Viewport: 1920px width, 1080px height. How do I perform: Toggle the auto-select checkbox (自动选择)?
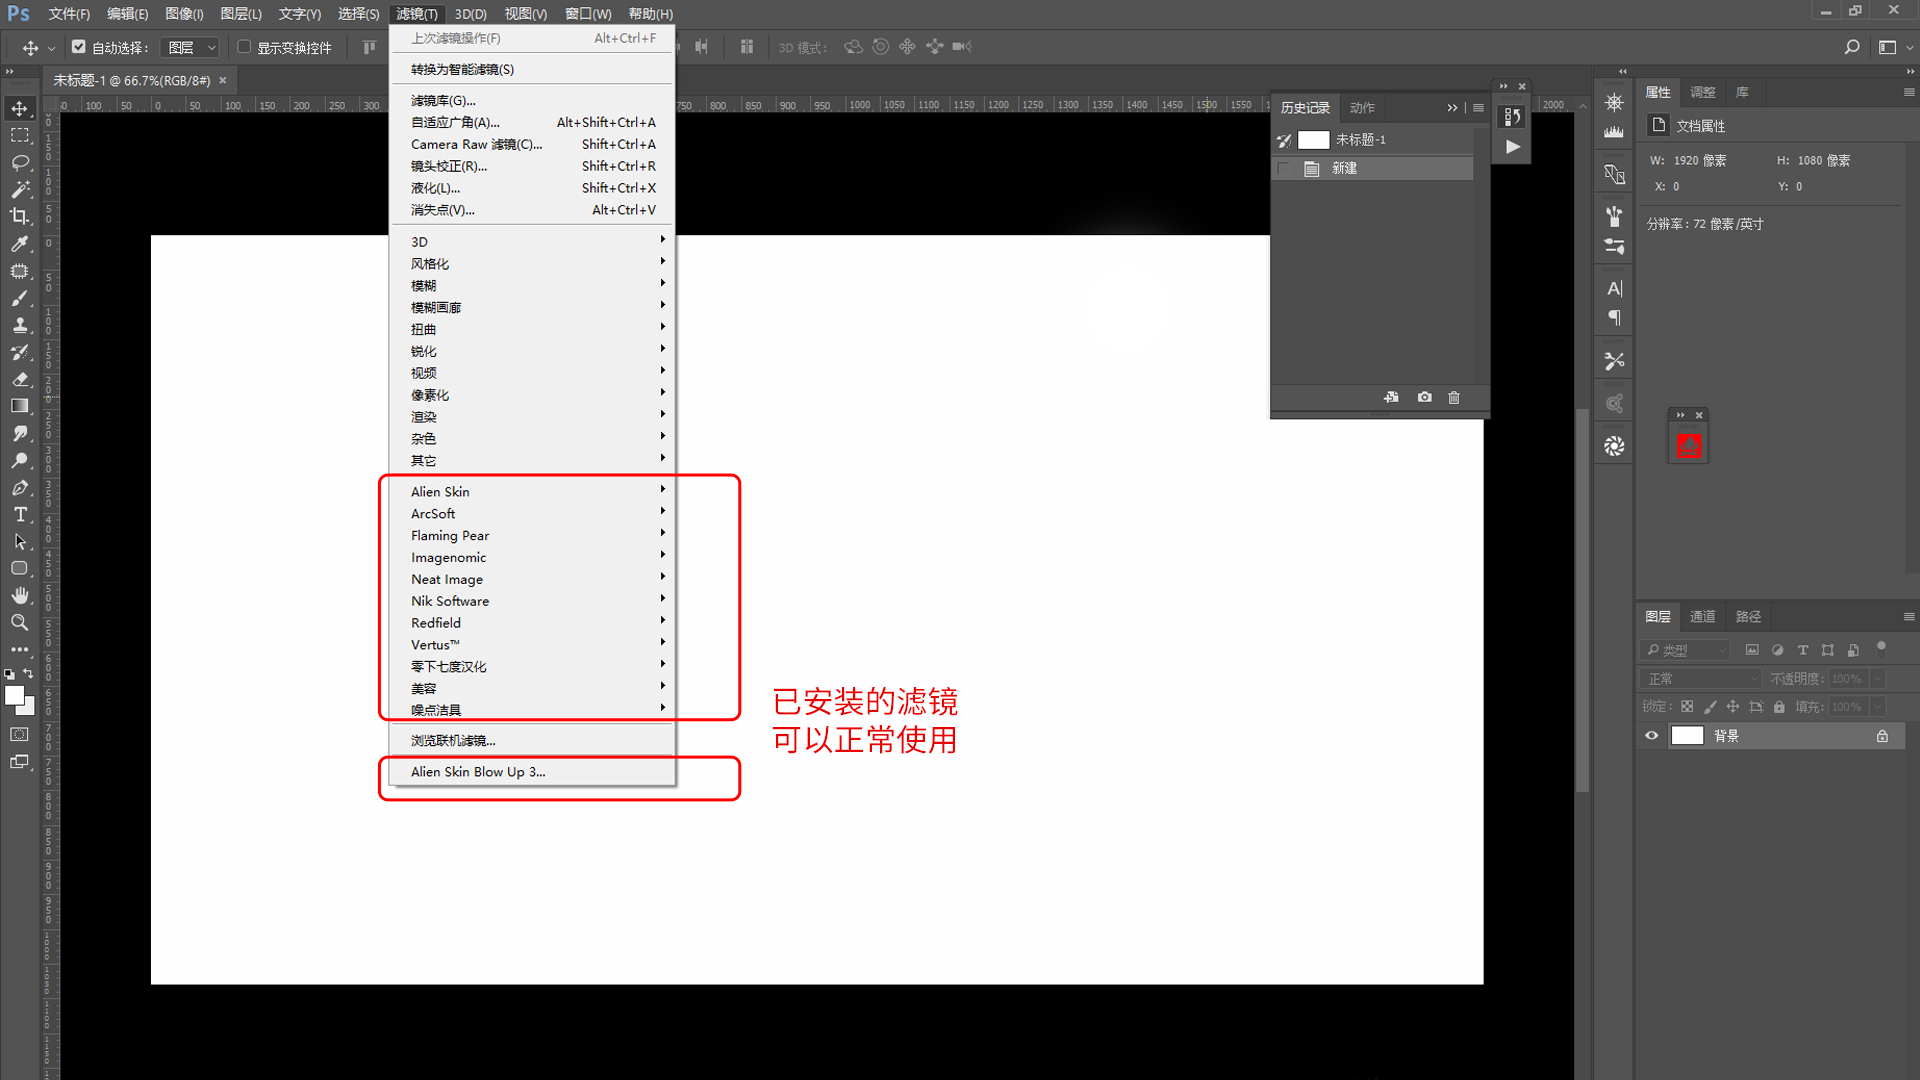pyautogui.click(x=79, y=47)
